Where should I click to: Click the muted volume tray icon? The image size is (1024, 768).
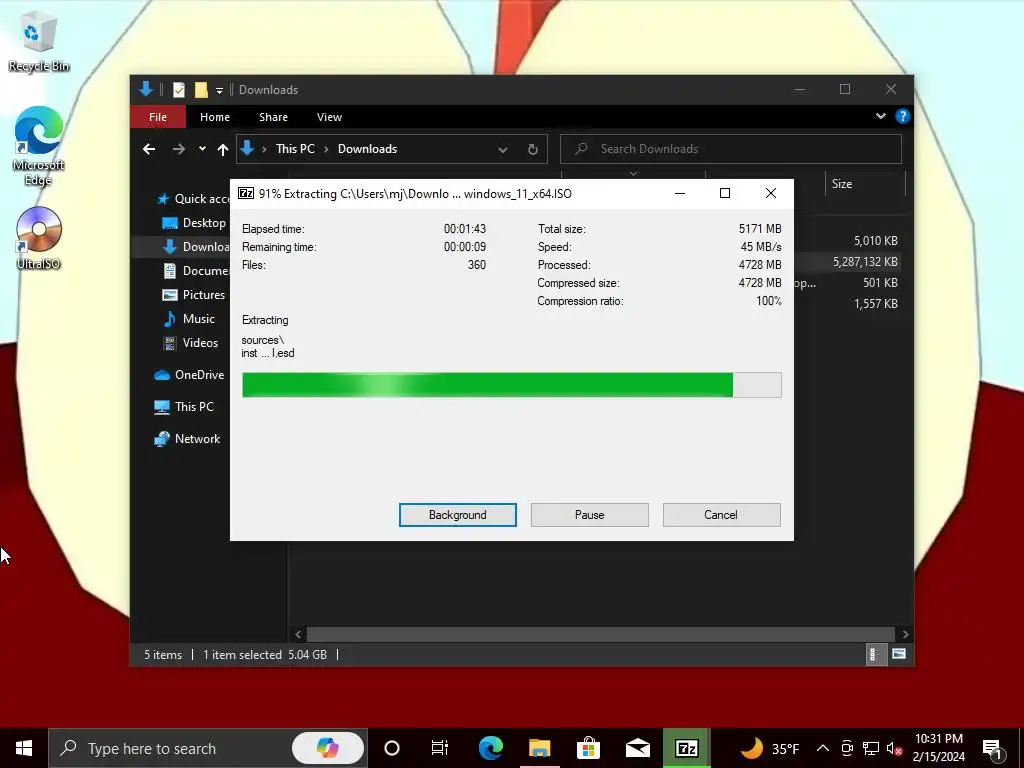[x=894, y=748]
